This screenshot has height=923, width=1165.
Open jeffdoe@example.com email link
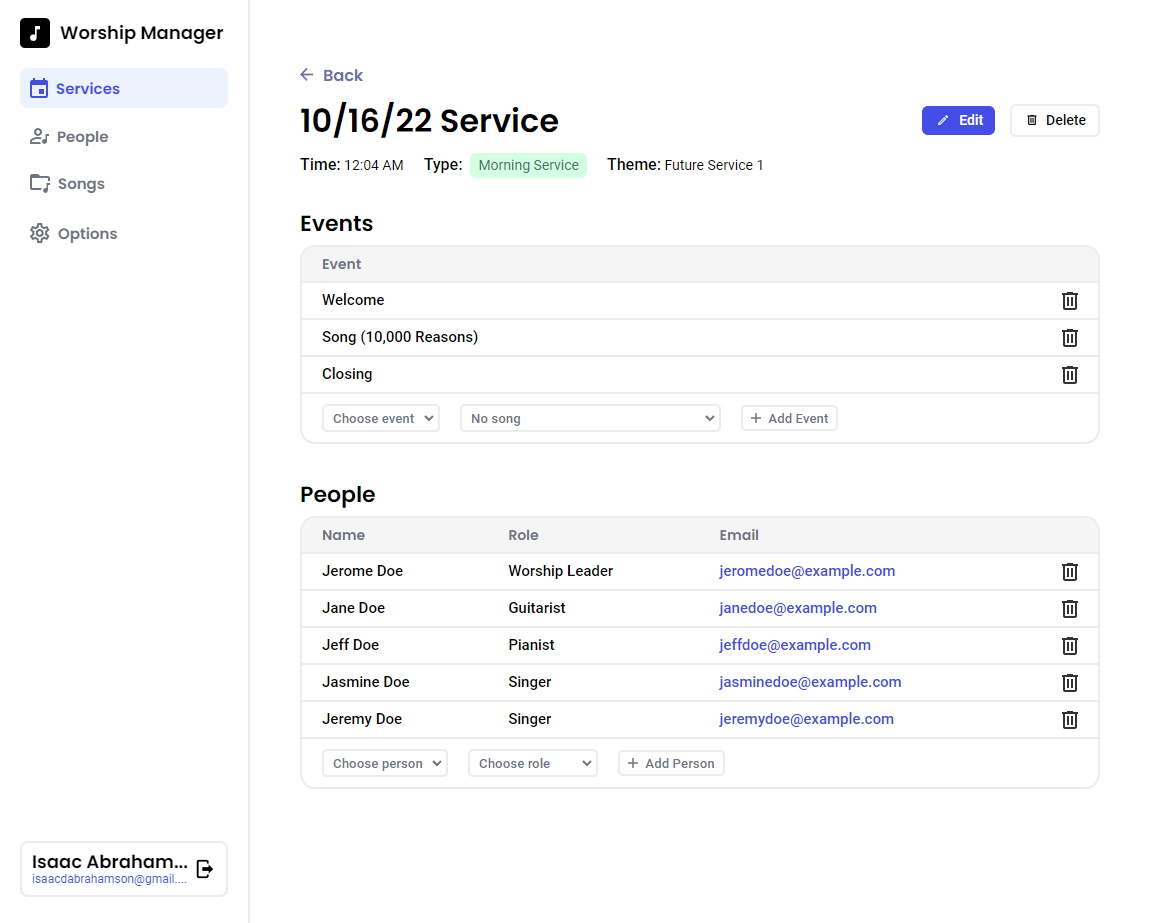click(x=795, y=645)
